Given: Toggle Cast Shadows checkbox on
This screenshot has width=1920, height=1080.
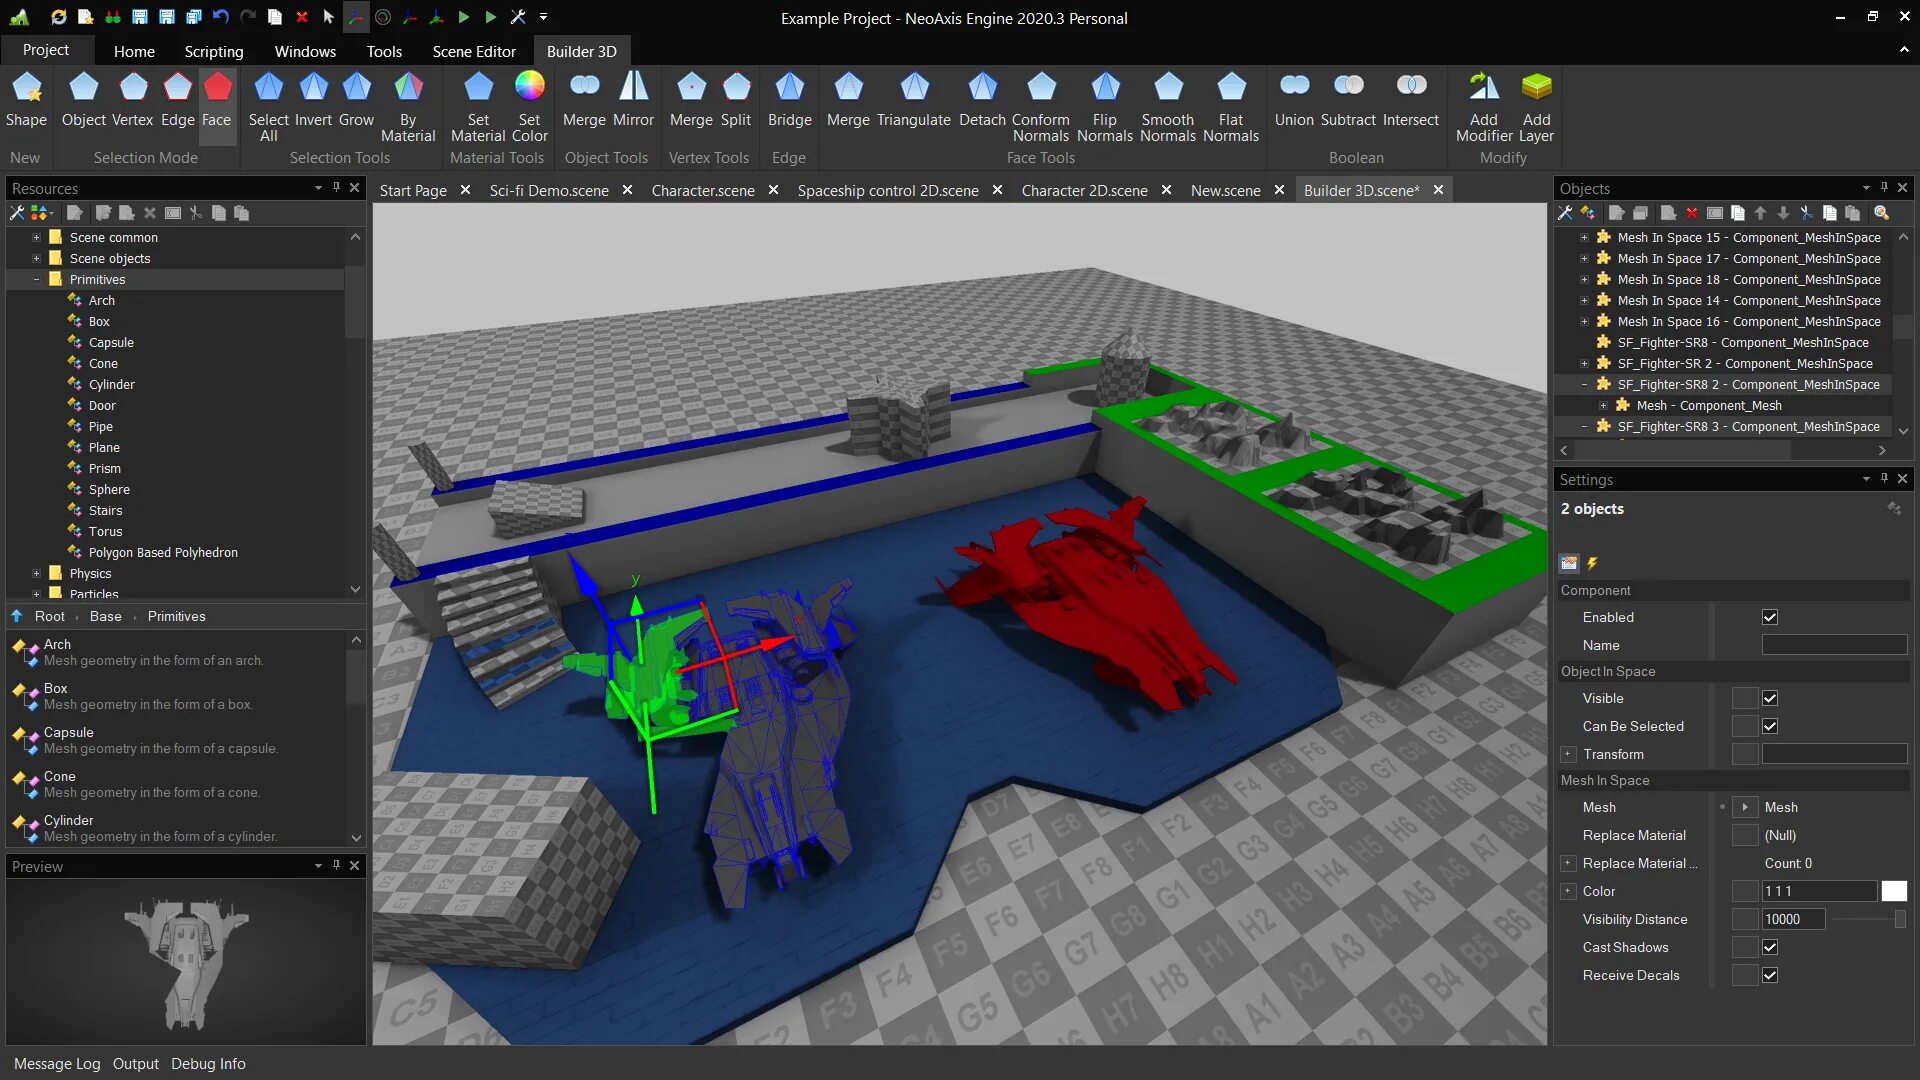Looking at the screenshot, I should [x=1770, y=947].
